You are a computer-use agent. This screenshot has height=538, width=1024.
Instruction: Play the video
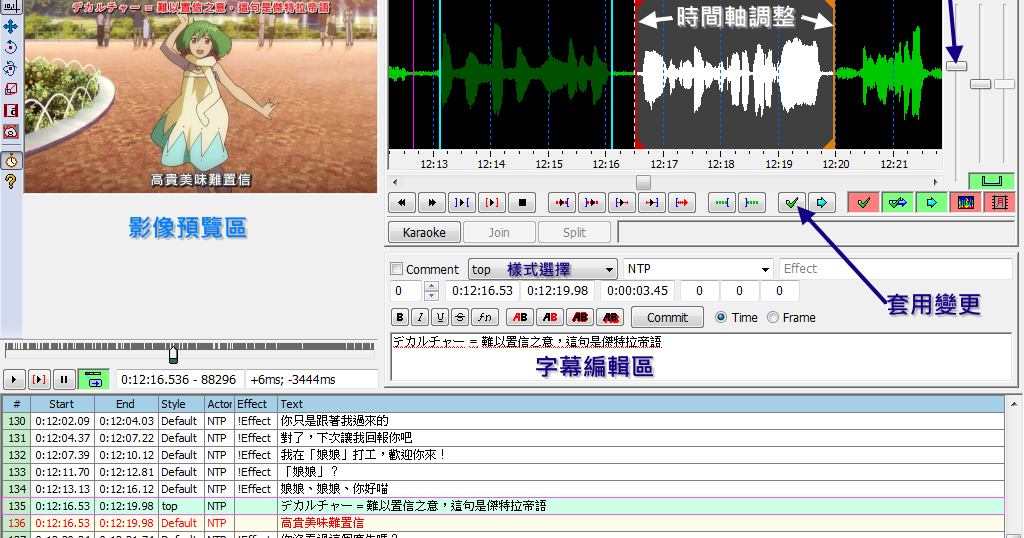coord(14,379)
